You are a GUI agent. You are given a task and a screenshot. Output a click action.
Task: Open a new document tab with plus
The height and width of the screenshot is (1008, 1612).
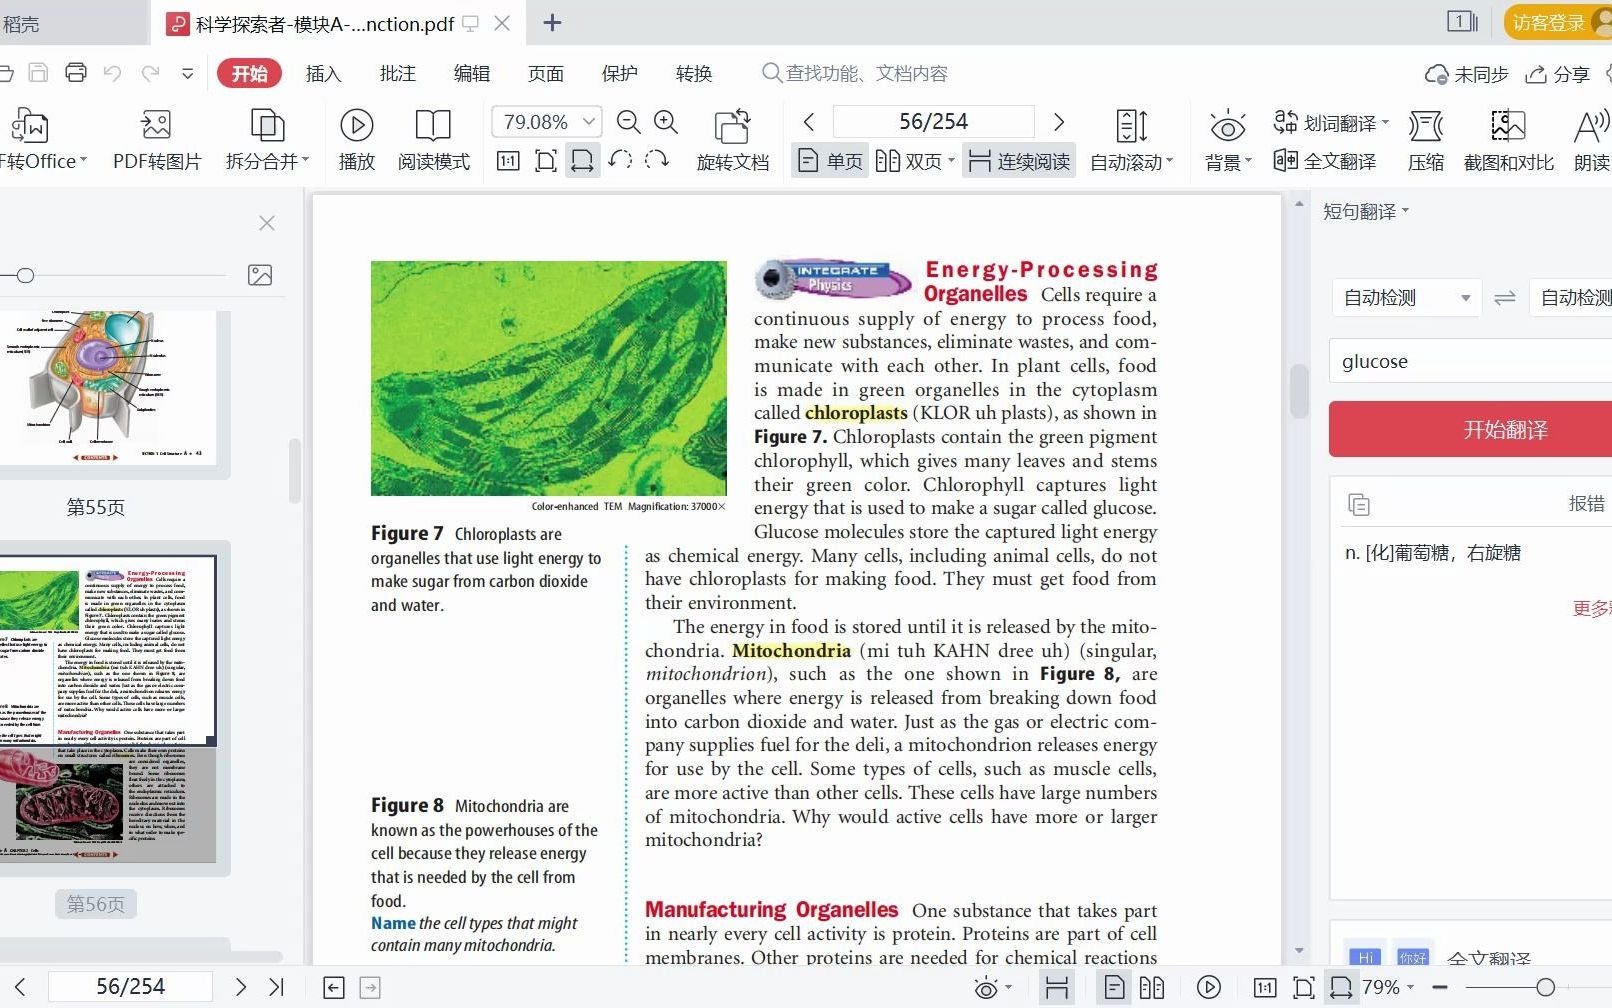point(552,23)
